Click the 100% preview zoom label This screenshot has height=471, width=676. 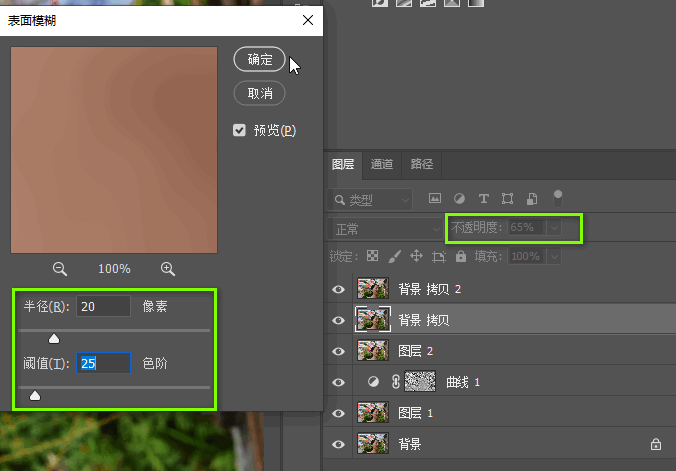[114, 269]
